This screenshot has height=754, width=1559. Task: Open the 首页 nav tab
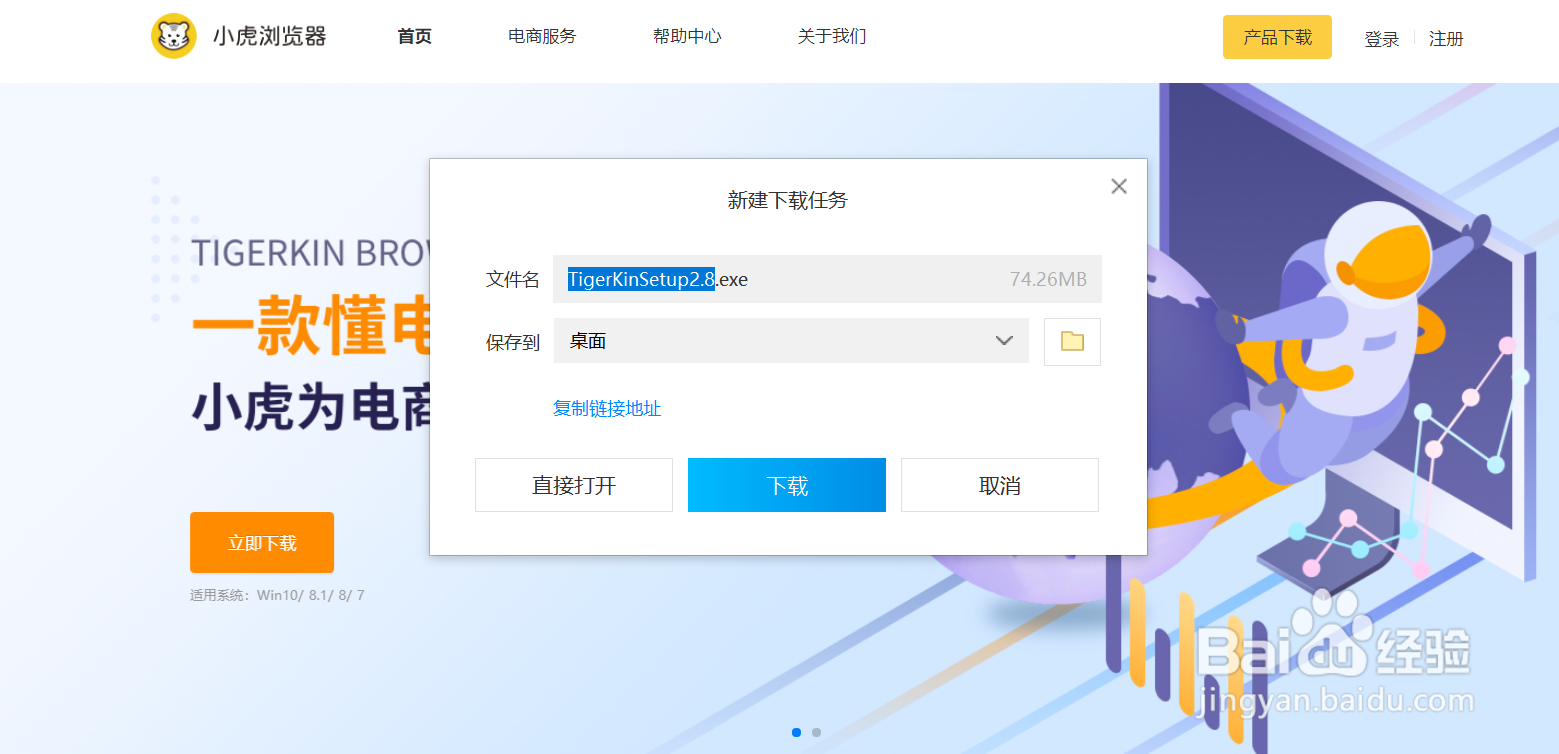(414, 37)
